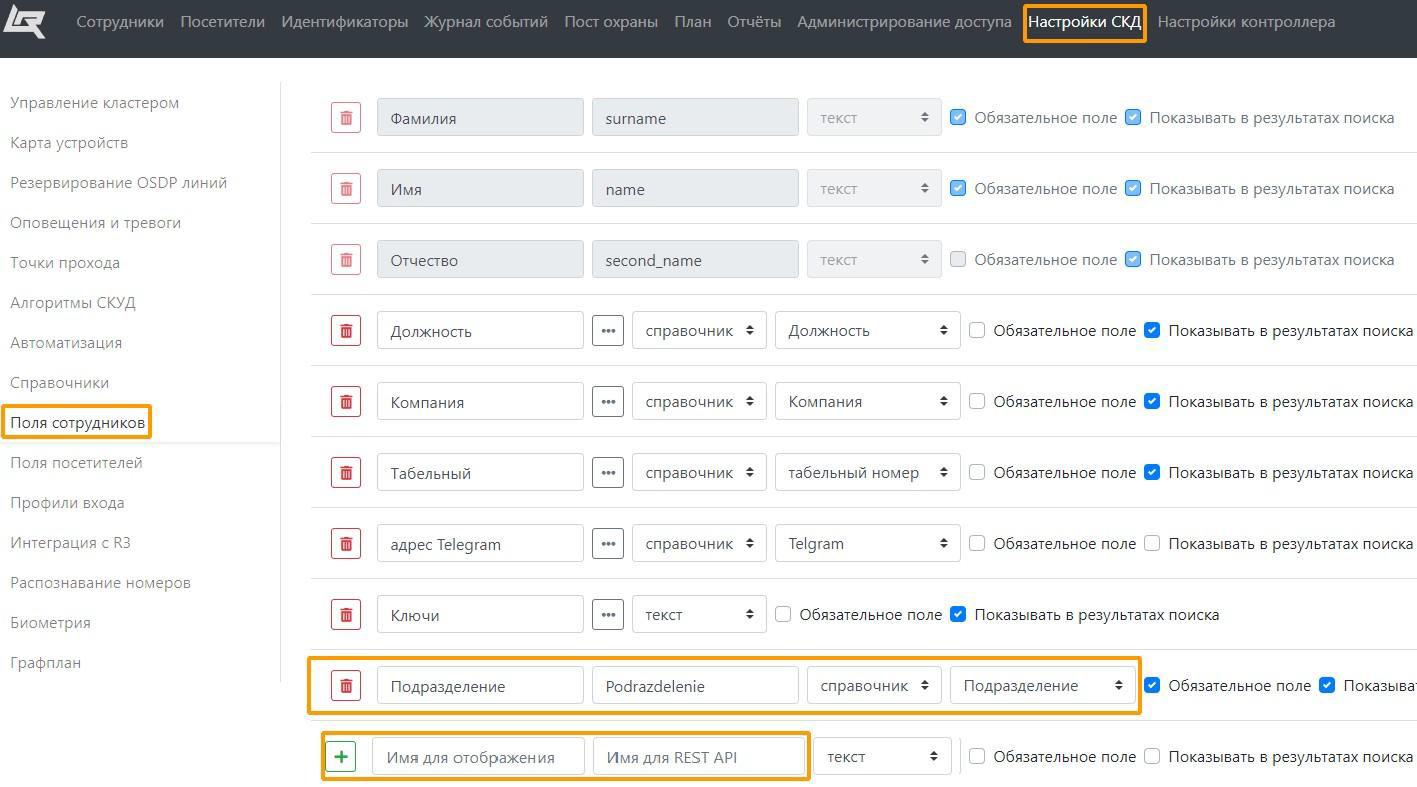The image size is (1417, 787).
Task: Delete the Компания field row
Action: (346, 402)
